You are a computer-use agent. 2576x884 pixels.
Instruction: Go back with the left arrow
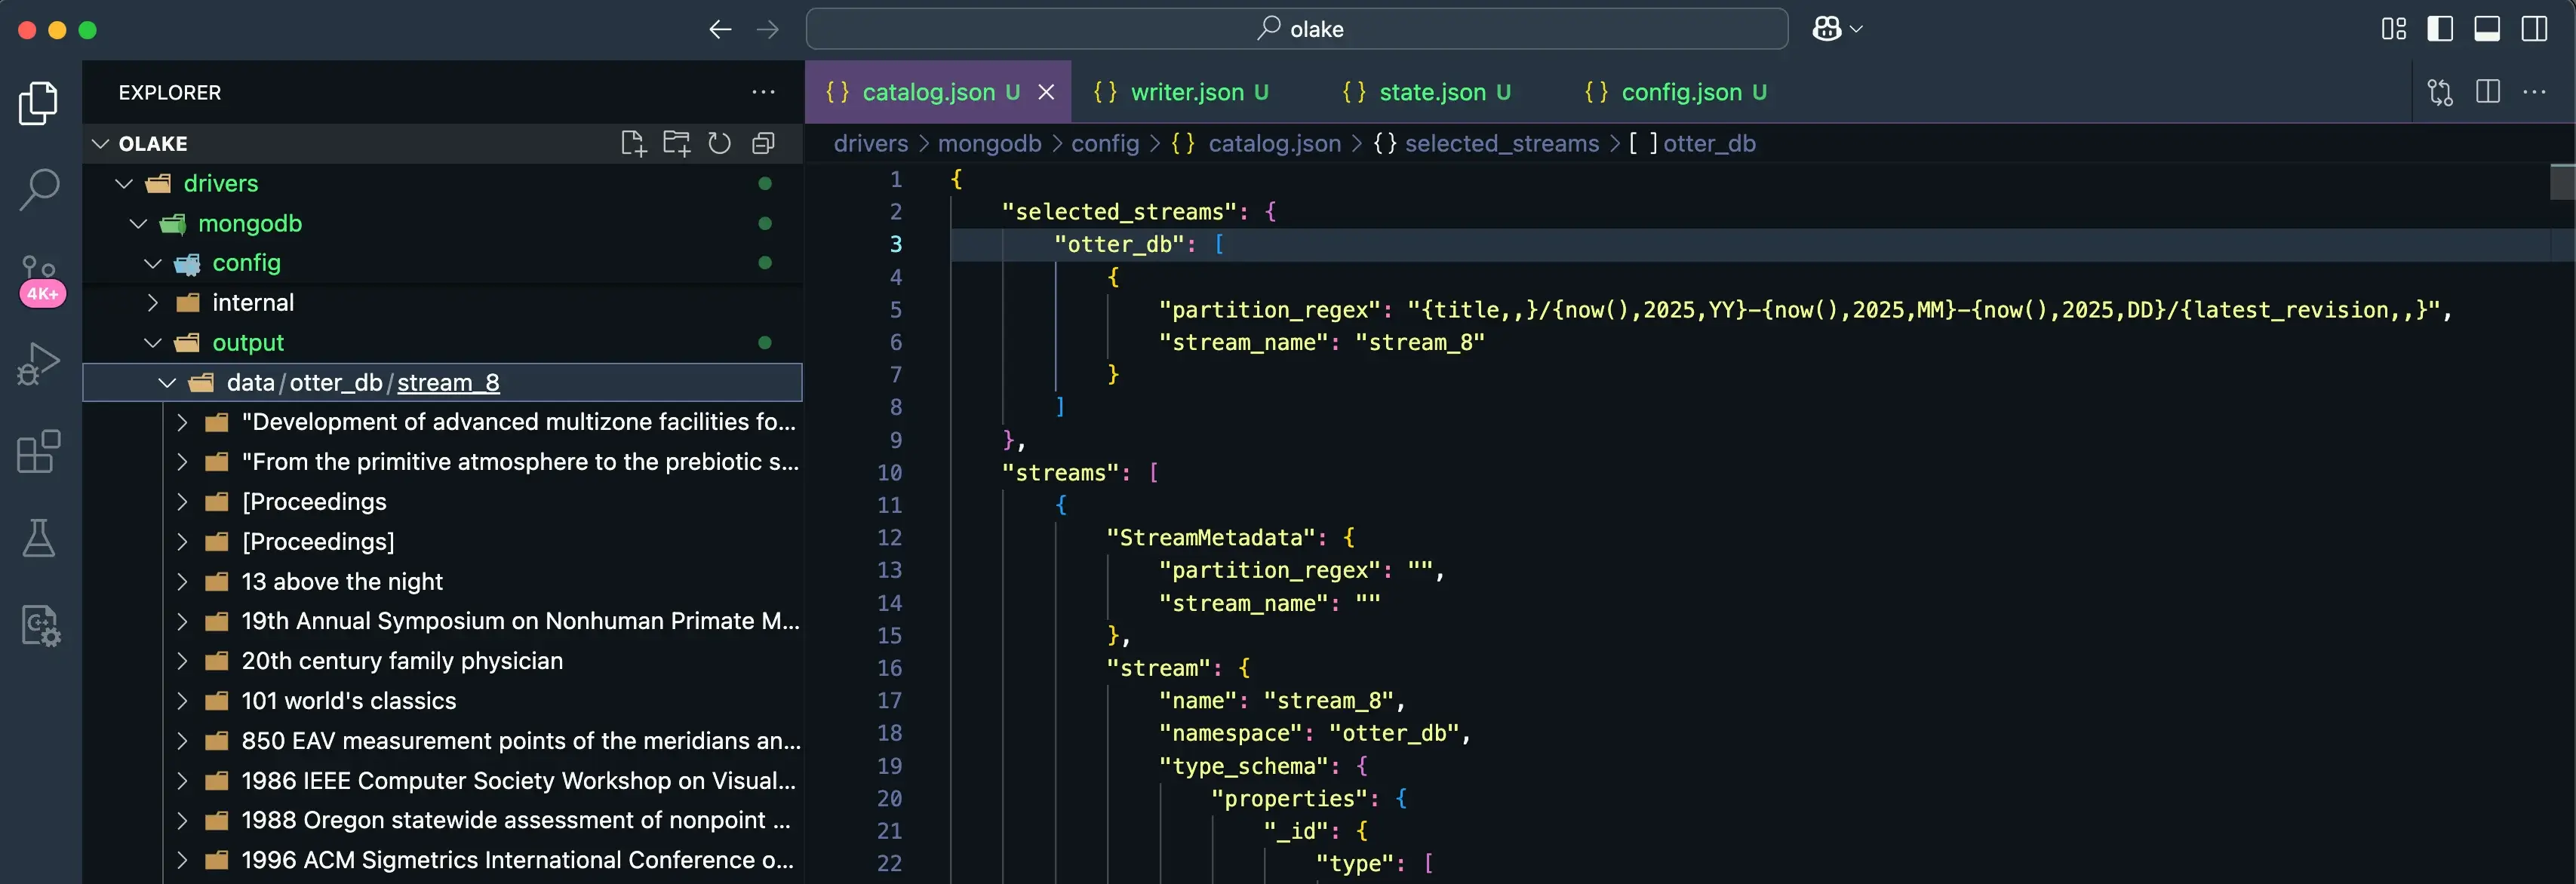[x=720, y=29]
